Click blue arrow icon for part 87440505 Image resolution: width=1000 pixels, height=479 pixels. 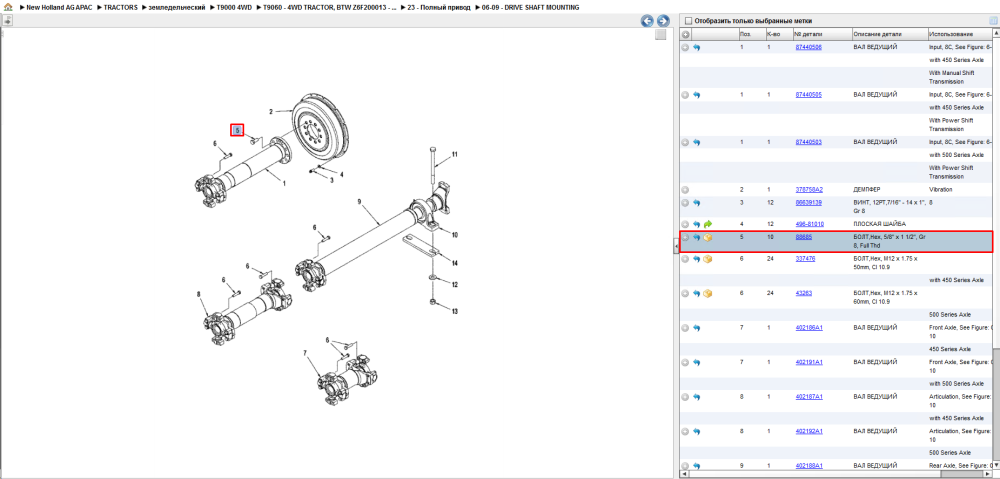click(696, 95)
